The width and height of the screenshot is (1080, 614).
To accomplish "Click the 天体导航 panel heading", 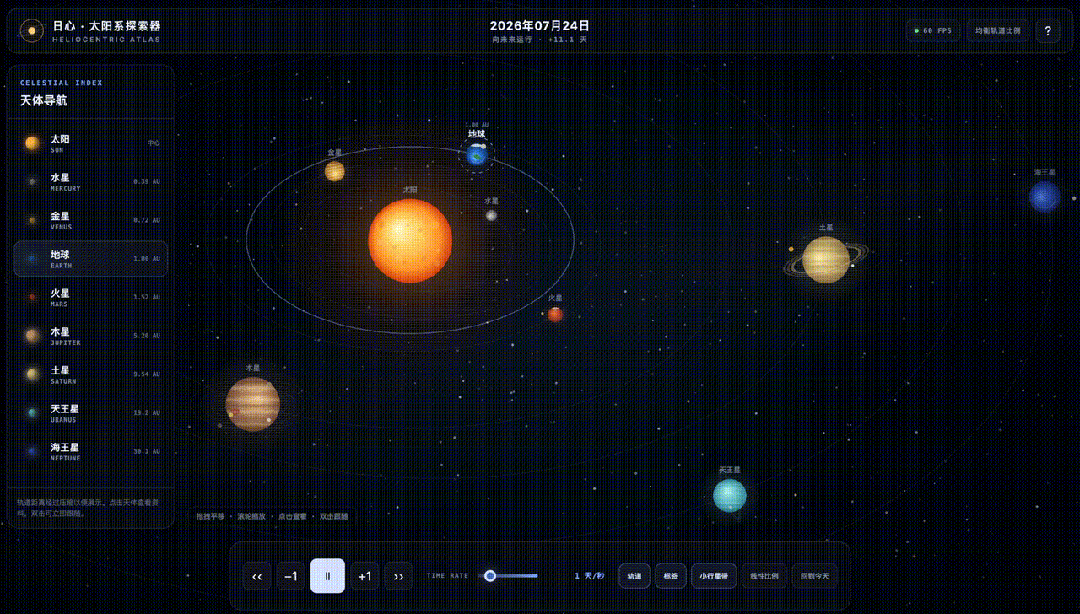I will (43, 100).
